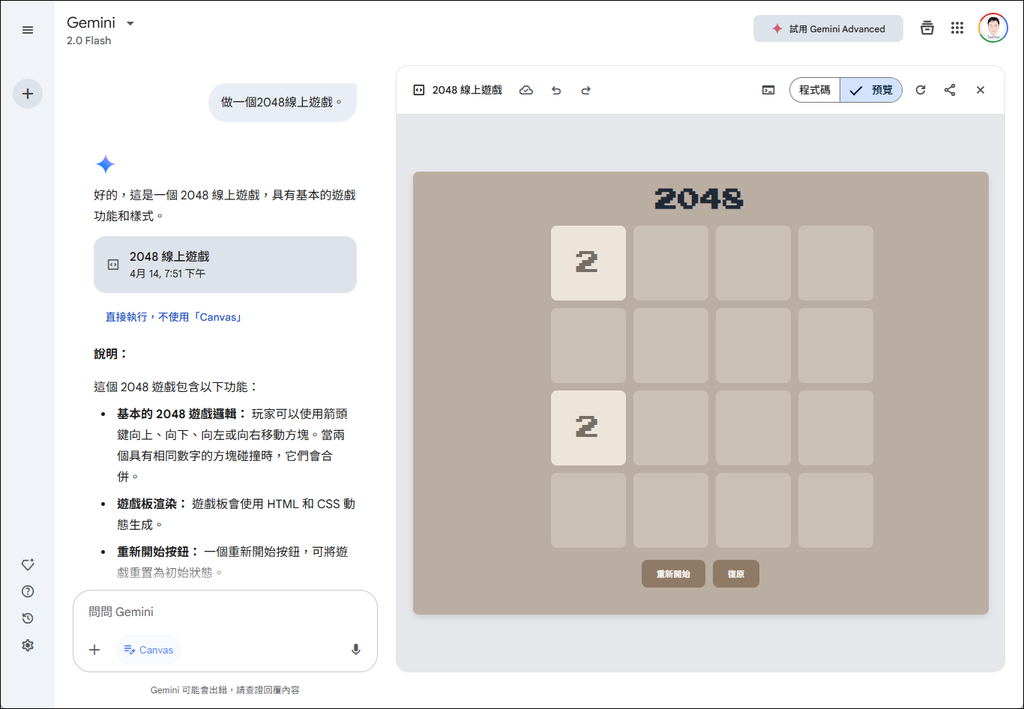Open the Google apps grid
The width and height of the screenshot is (1024, 709).
957,28
